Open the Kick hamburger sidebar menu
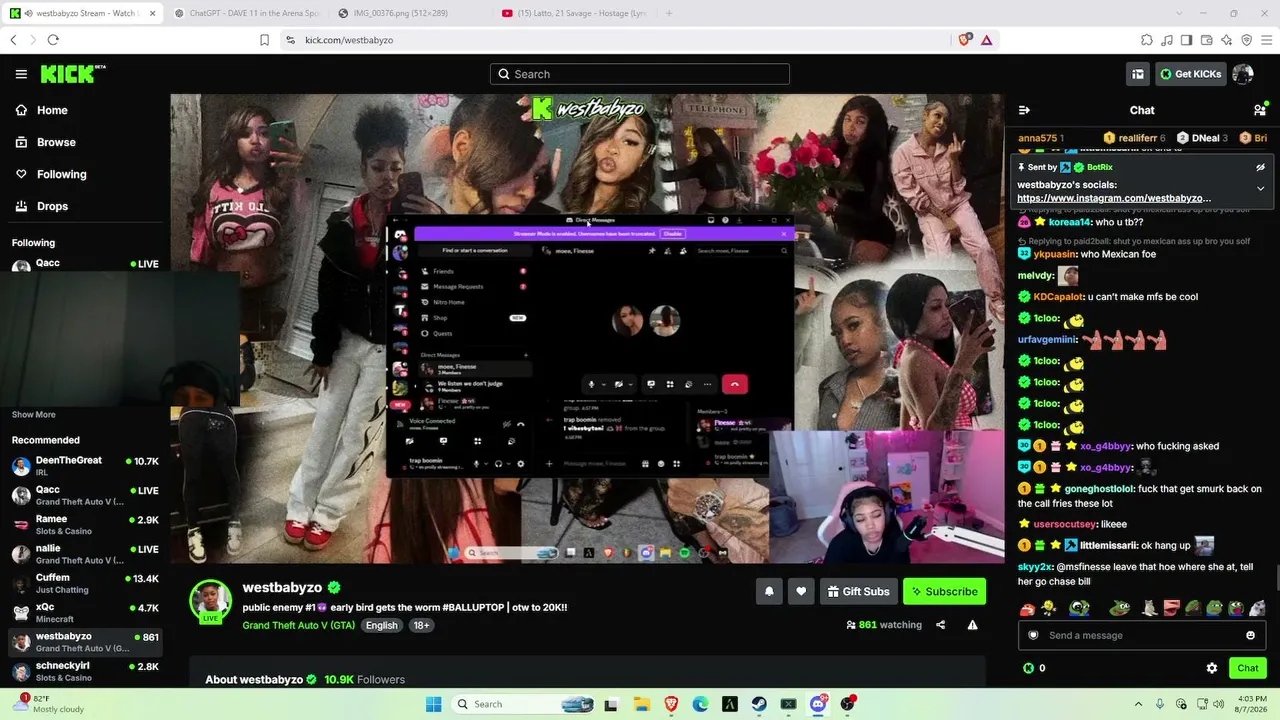 pos(21,74)
